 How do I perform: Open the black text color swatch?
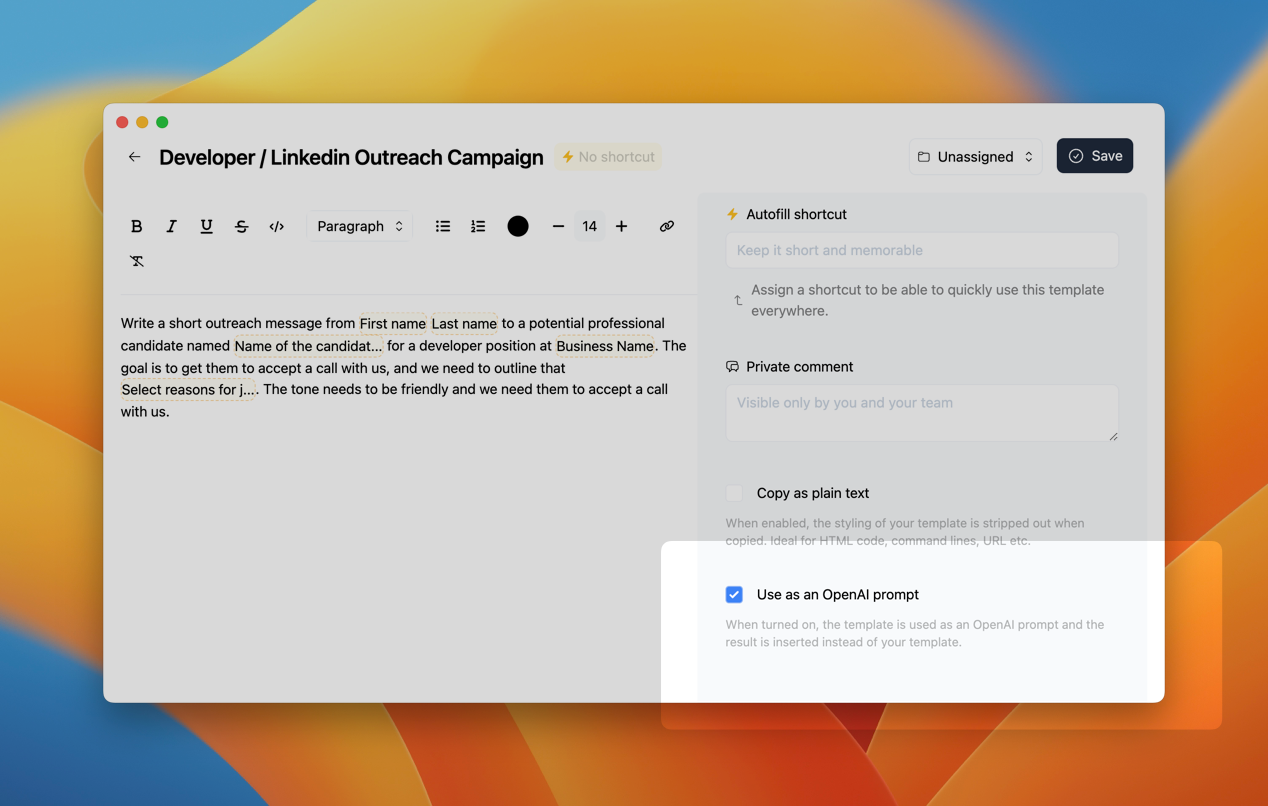click(x=518, y=226)
